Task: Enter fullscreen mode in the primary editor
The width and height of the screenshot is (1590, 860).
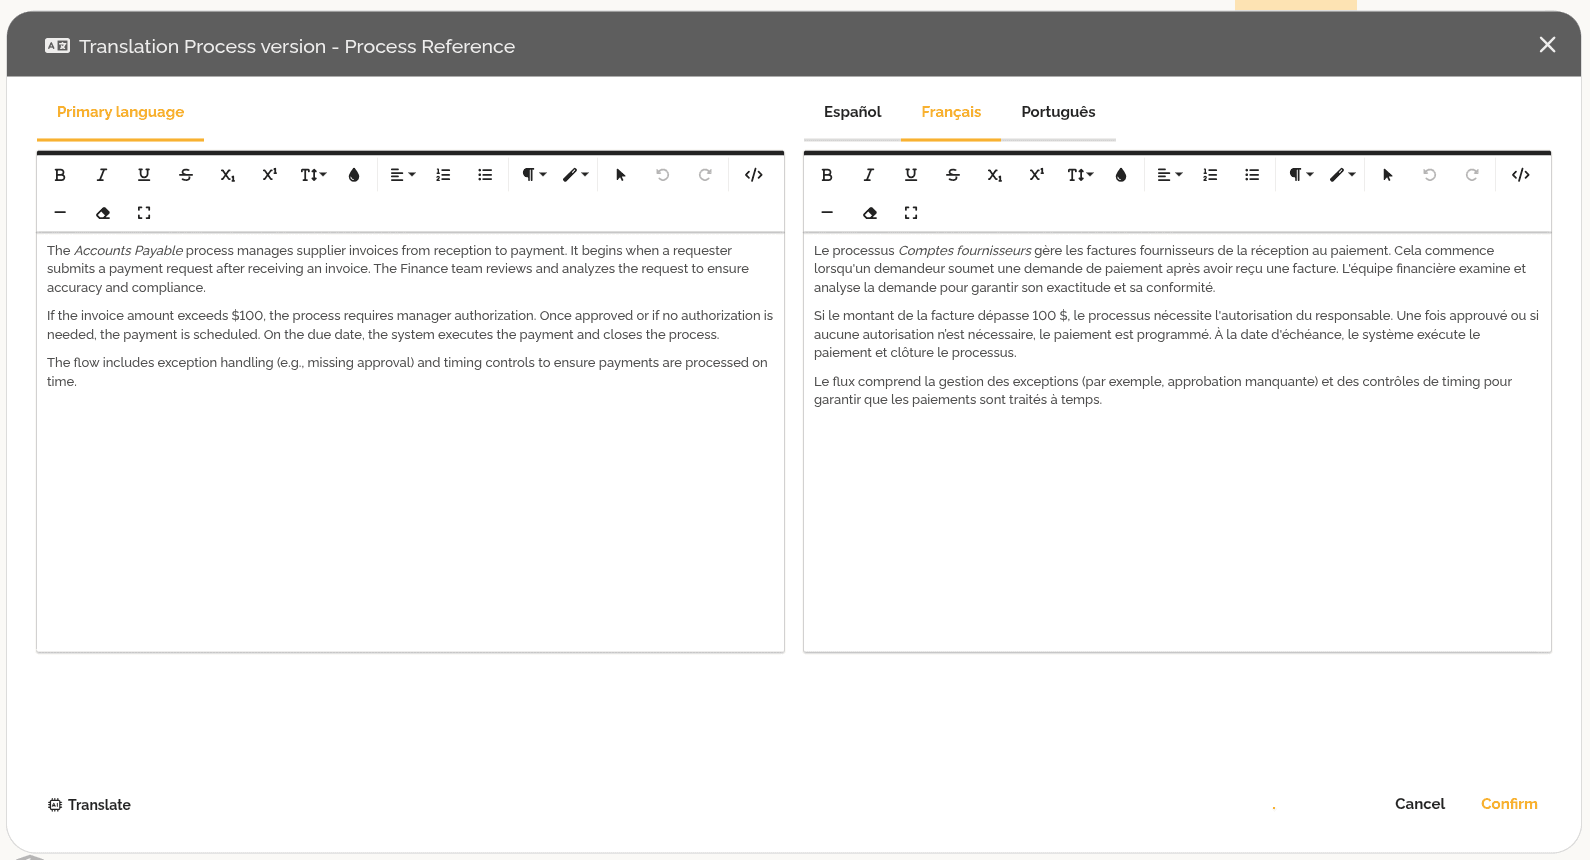Action: pyautogui.click(x=144, y=213)
